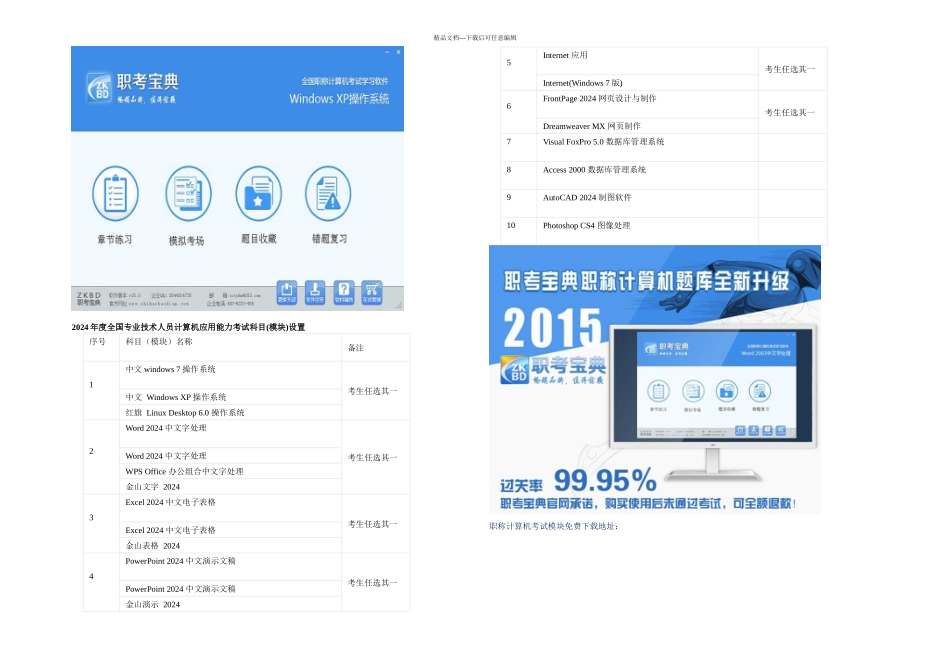Click the 99.95% pass rate figure
Viewport: 950px width, 672px height.
[x=605, y=481]
